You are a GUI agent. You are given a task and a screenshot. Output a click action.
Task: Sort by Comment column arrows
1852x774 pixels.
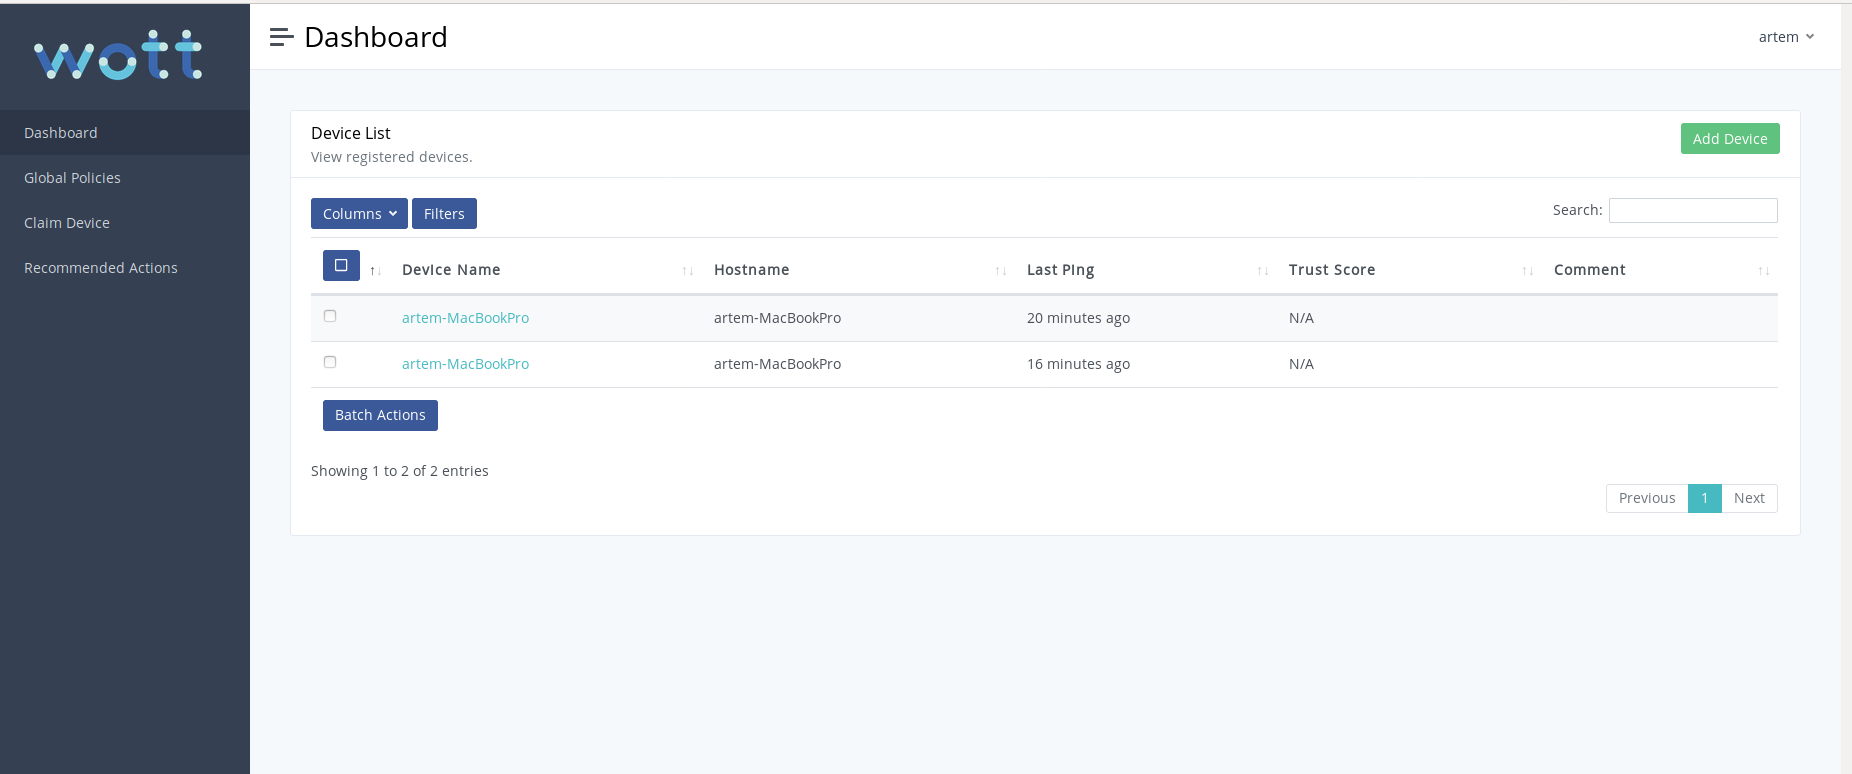(x=1764, y=271)
